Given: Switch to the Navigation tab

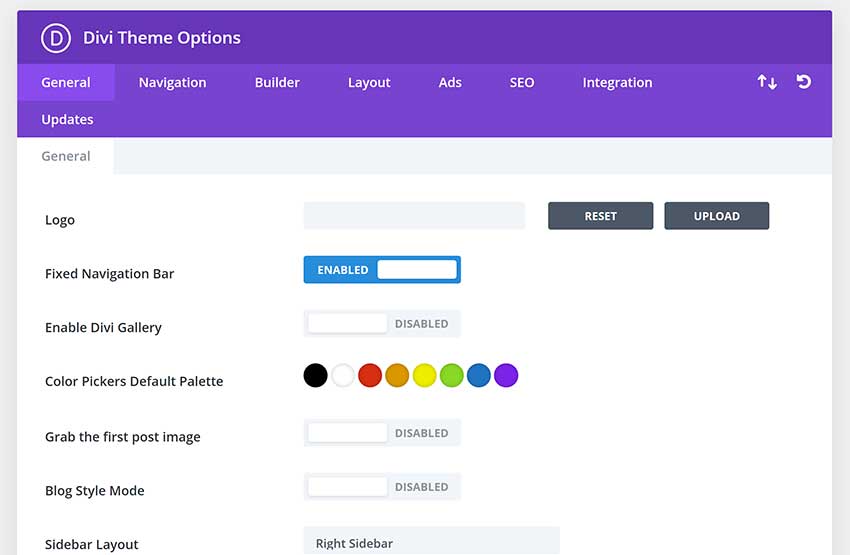Looking at the screenshot, I should 172,83.
